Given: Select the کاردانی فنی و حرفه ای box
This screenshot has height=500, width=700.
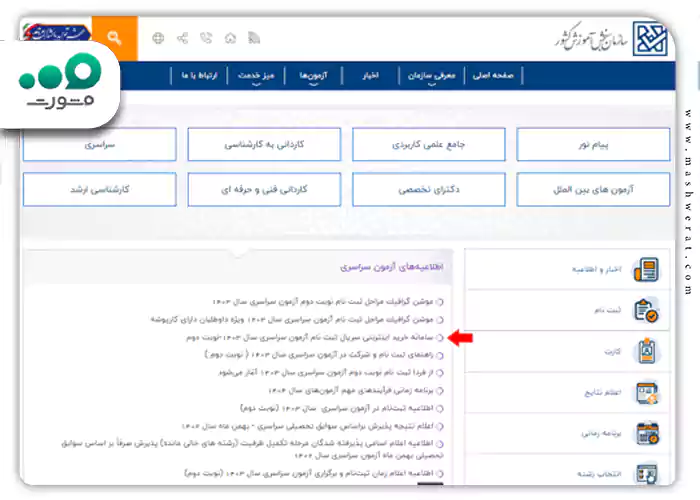Looking at the screenshot, I should [264, 190].
